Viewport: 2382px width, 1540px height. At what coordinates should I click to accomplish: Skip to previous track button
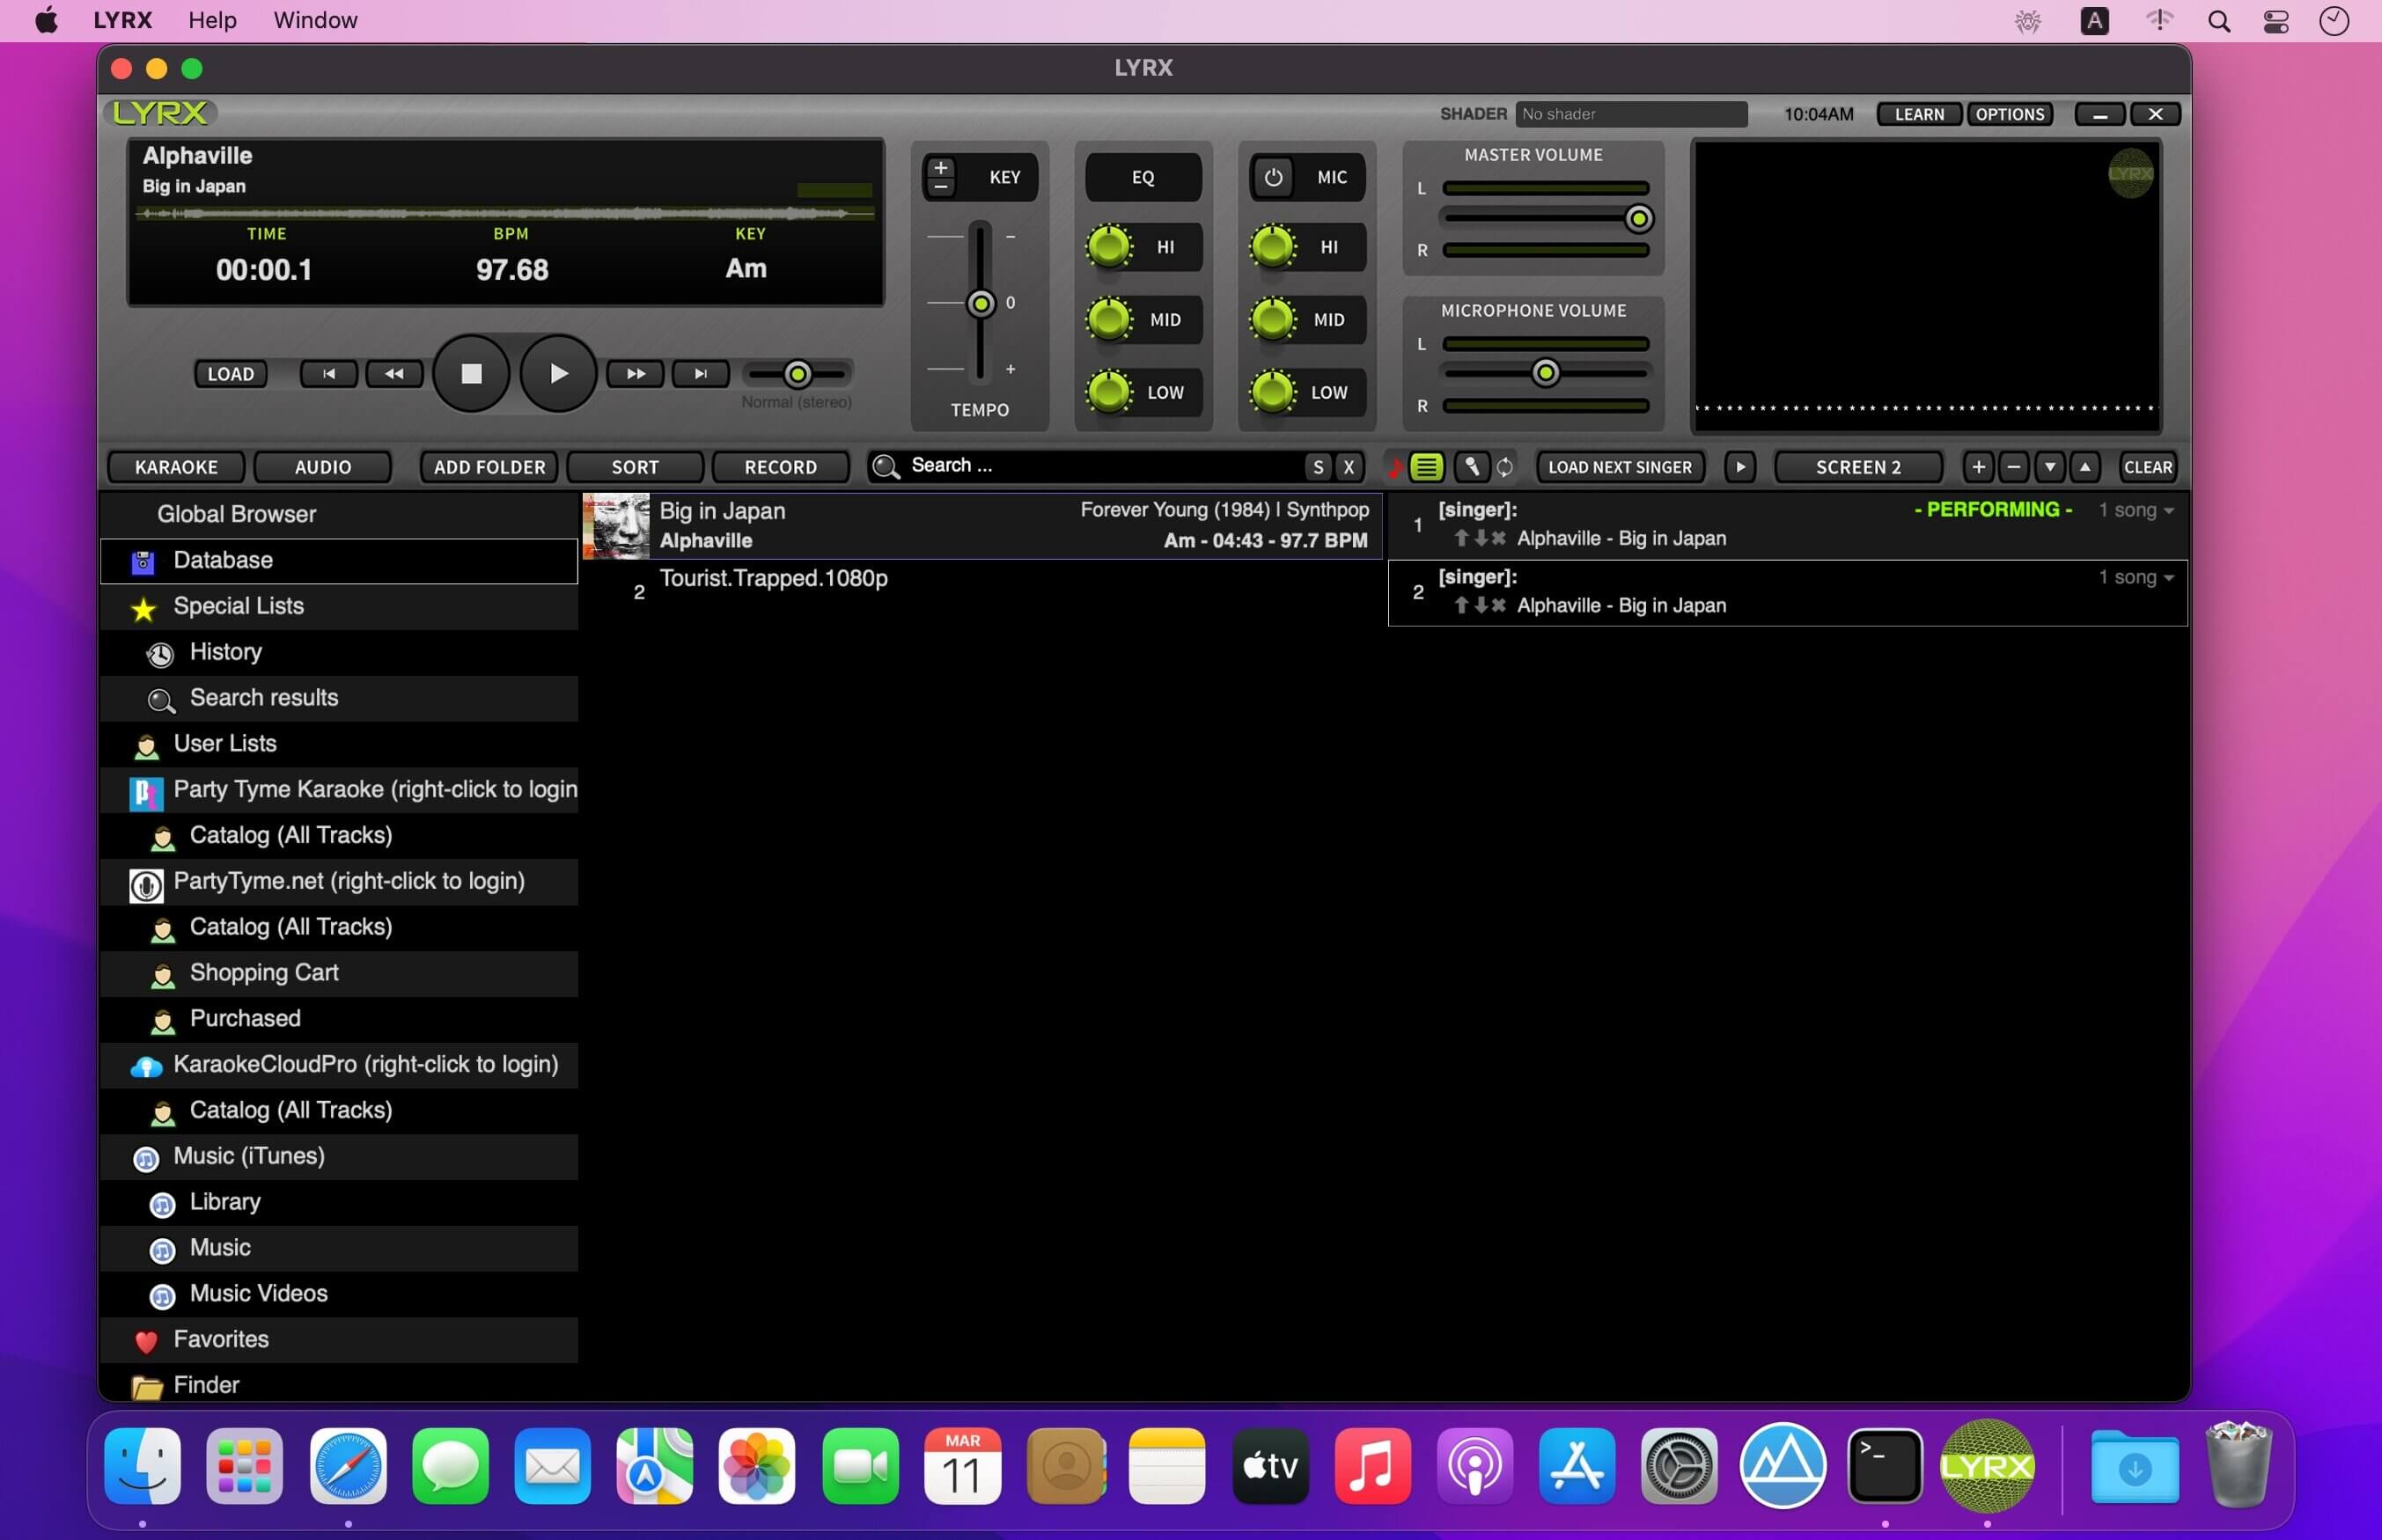pyautogui.click(x=329, y=374)
